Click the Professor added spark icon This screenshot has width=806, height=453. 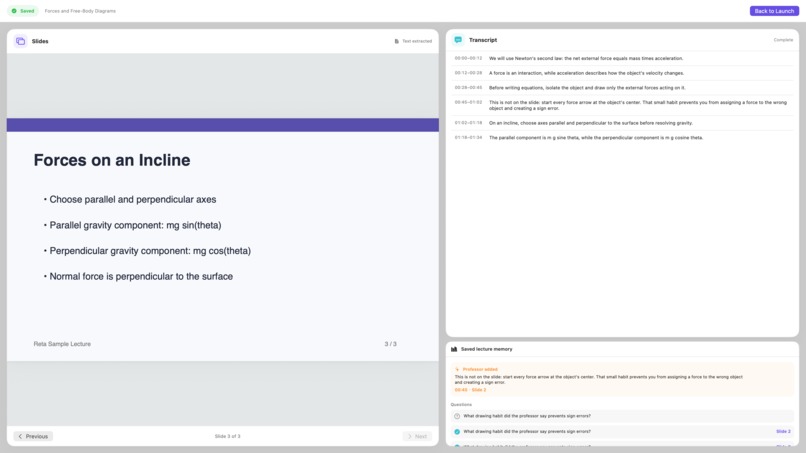[457, 369]
